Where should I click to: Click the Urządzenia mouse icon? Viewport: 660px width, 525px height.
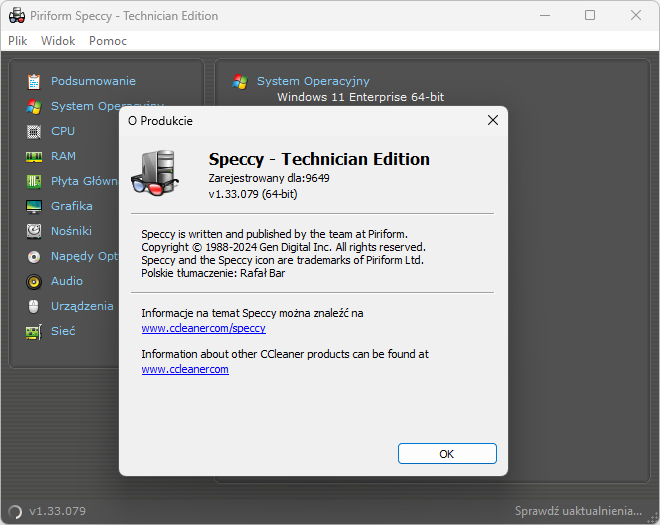(x=34, y=306)
